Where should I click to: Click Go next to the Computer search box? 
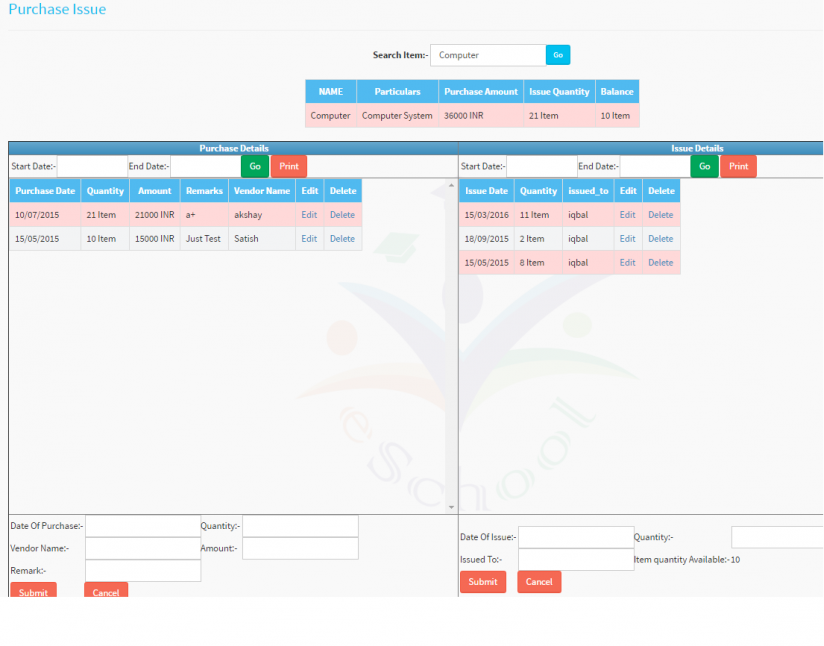pos(557,54)
